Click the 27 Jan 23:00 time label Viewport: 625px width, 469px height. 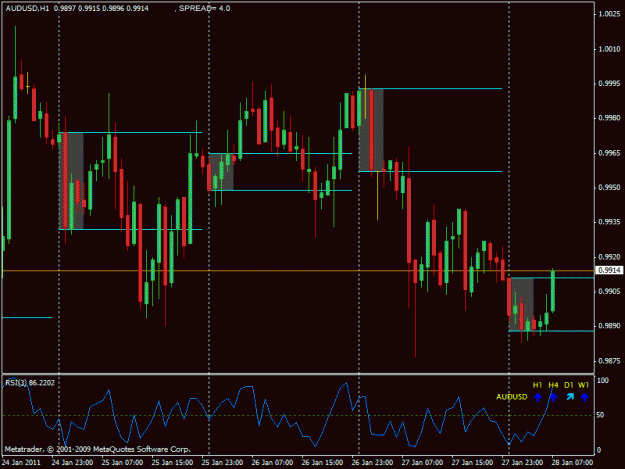pyautogui.click(x=522, y=462)
